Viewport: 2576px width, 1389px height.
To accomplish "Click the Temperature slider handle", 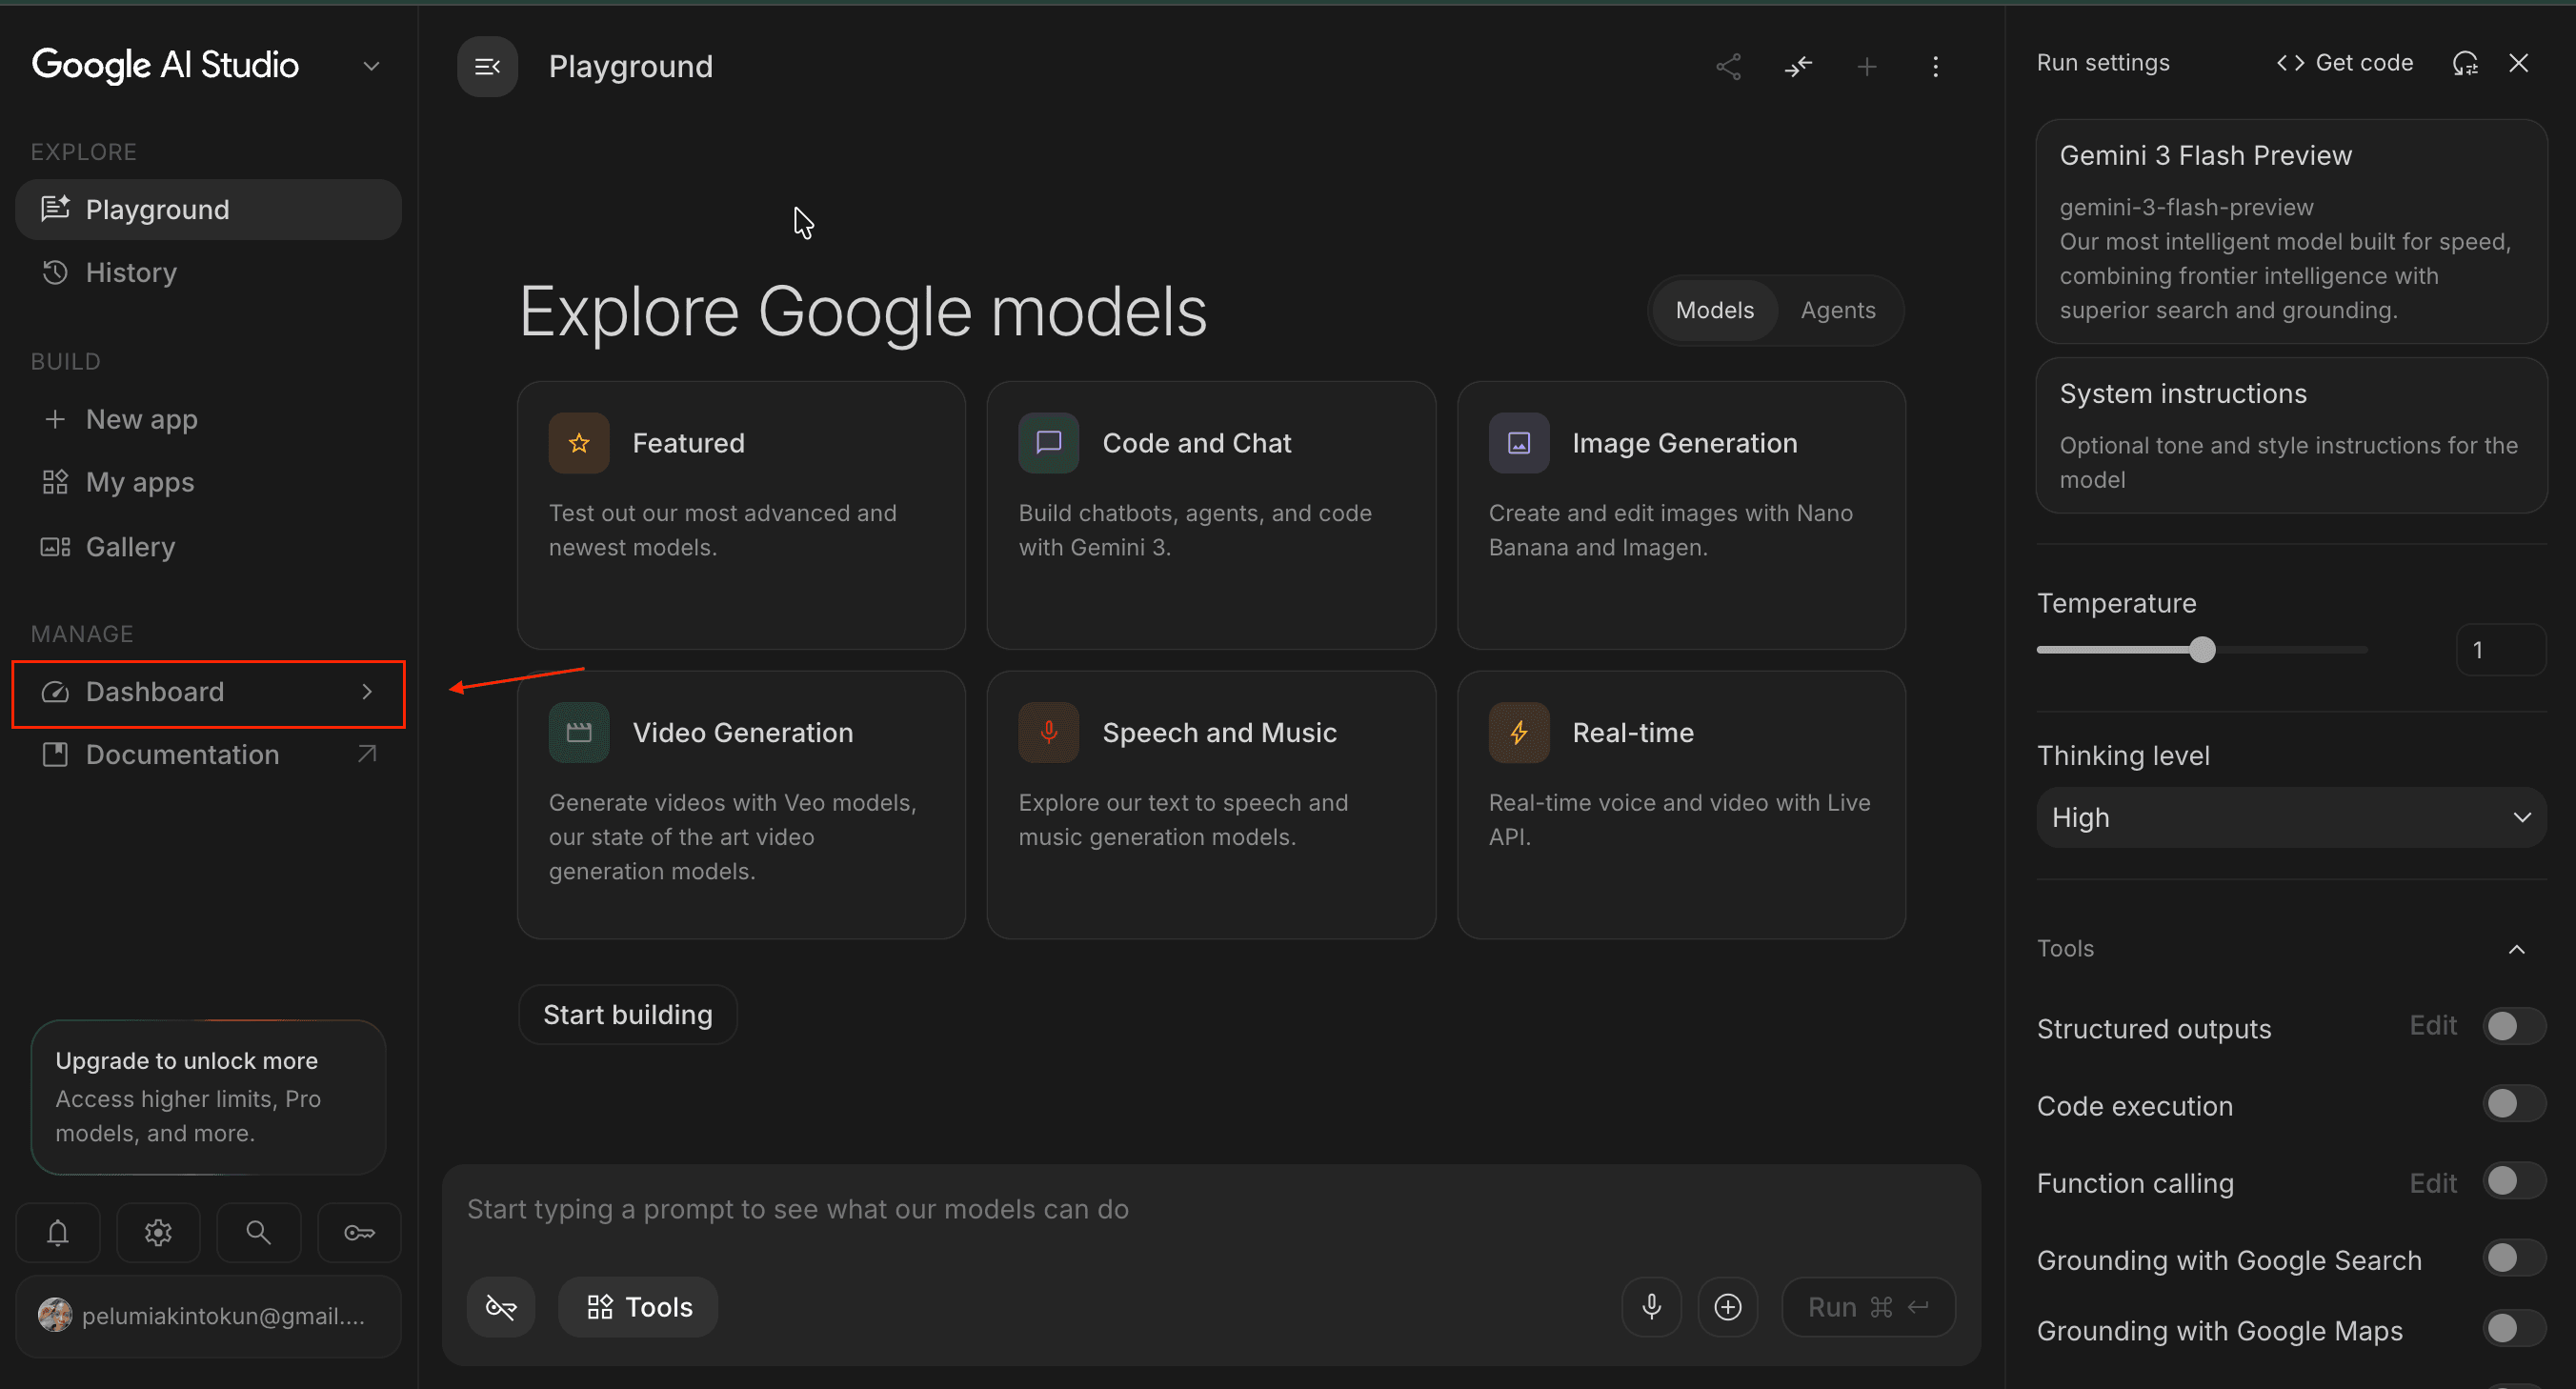I will coord(2201,650).
